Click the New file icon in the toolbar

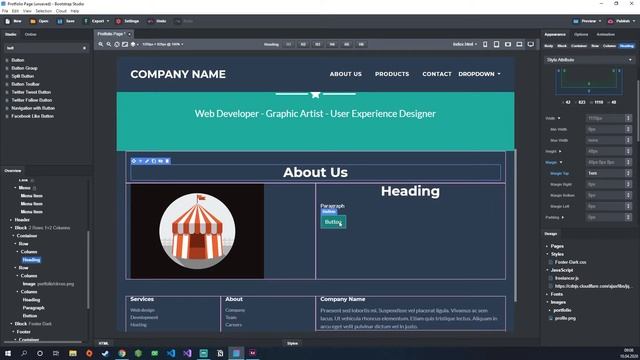(x=8, y=21)
